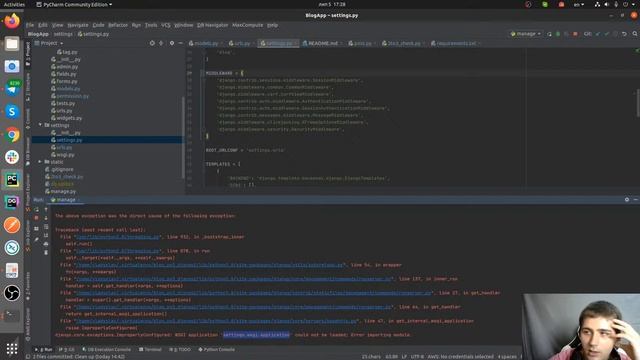Open Show Applications grid in dock
The image size is (640, 360).
click(12, 348)
